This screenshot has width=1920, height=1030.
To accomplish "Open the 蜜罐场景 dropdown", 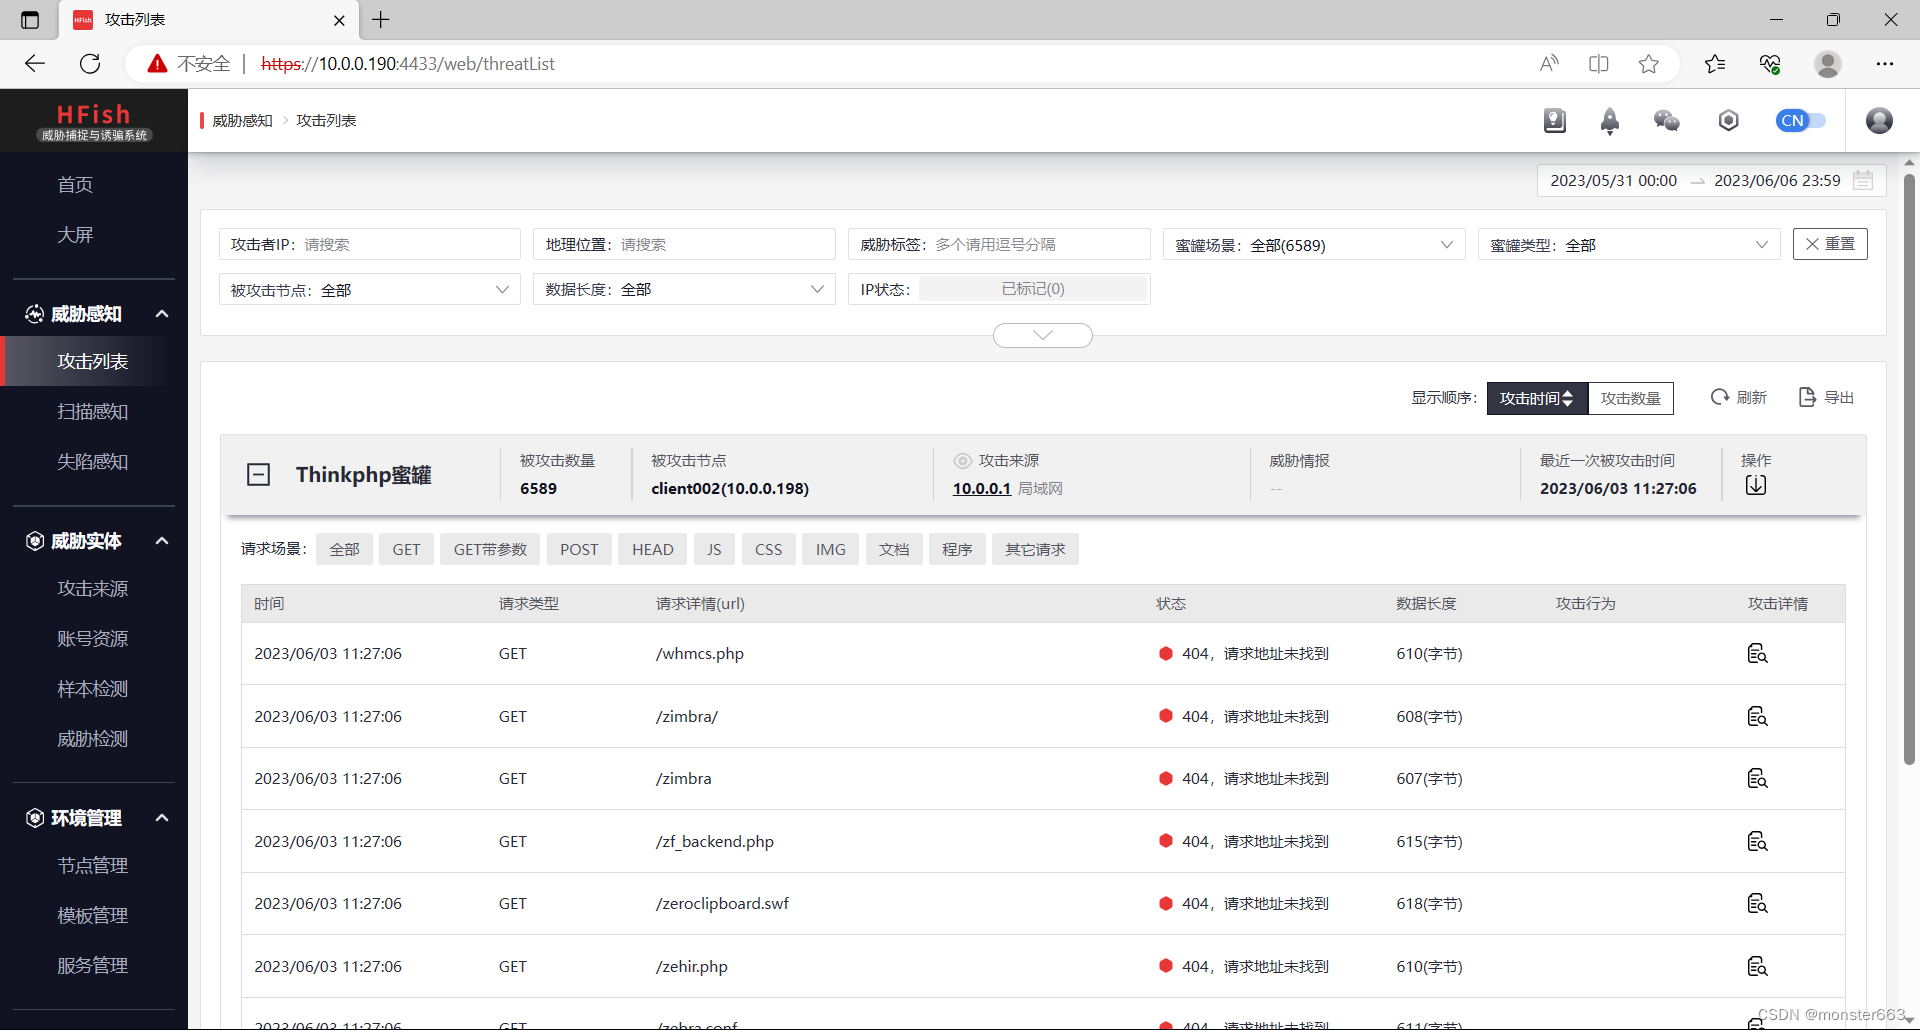I will [1314, 245].
